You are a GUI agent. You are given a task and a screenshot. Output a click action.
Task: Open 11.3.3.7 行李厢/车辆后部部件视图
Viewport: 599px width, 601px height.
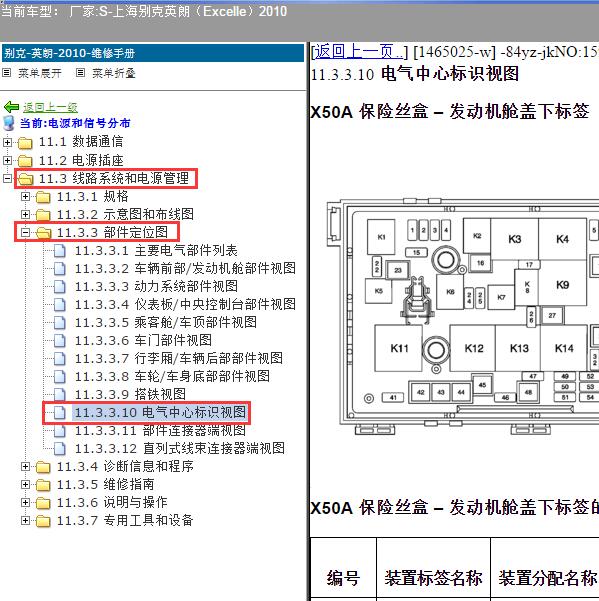pos(179,358)
